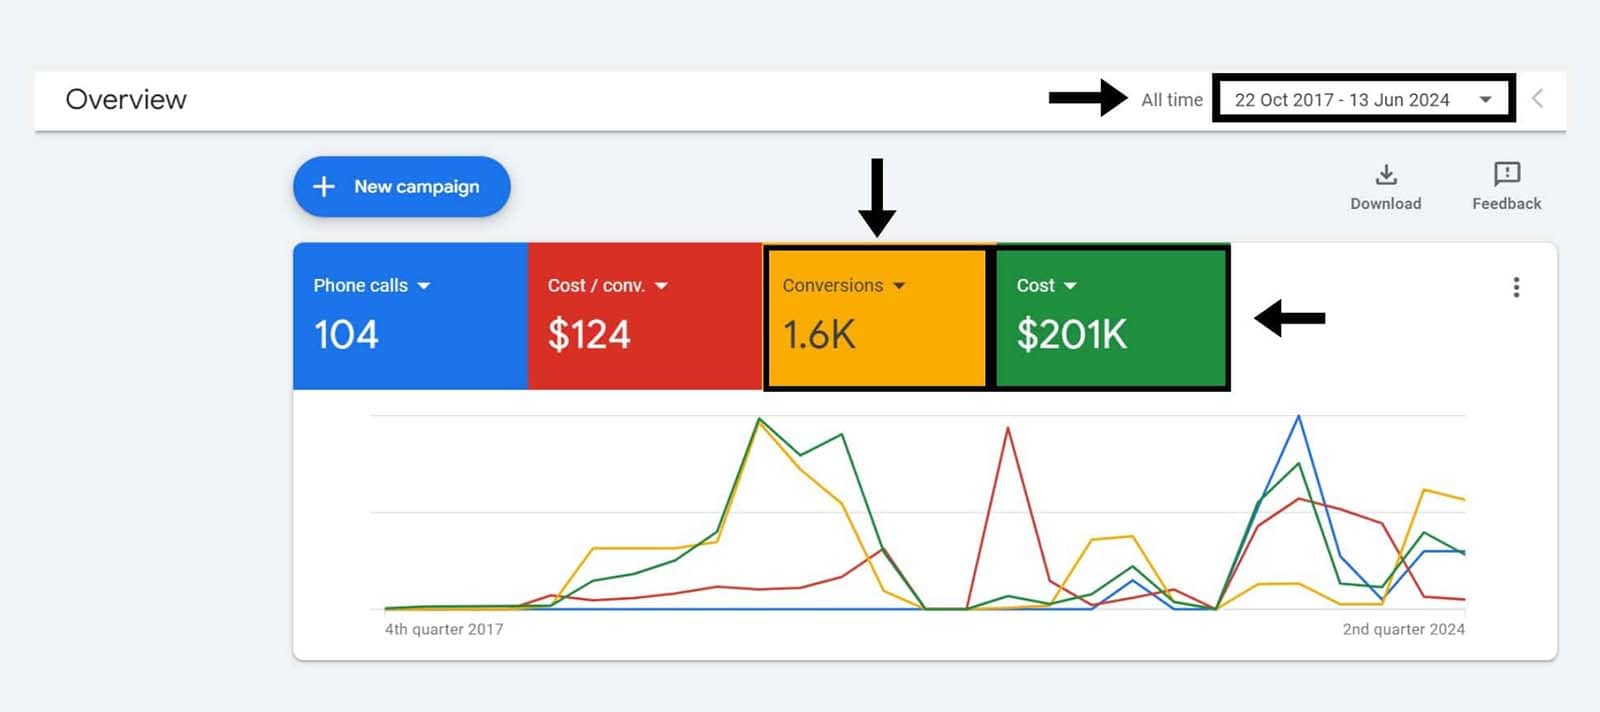1600x712 pixels.
Task: Click the plus icon on New campaign
Action: click(324, 187)
